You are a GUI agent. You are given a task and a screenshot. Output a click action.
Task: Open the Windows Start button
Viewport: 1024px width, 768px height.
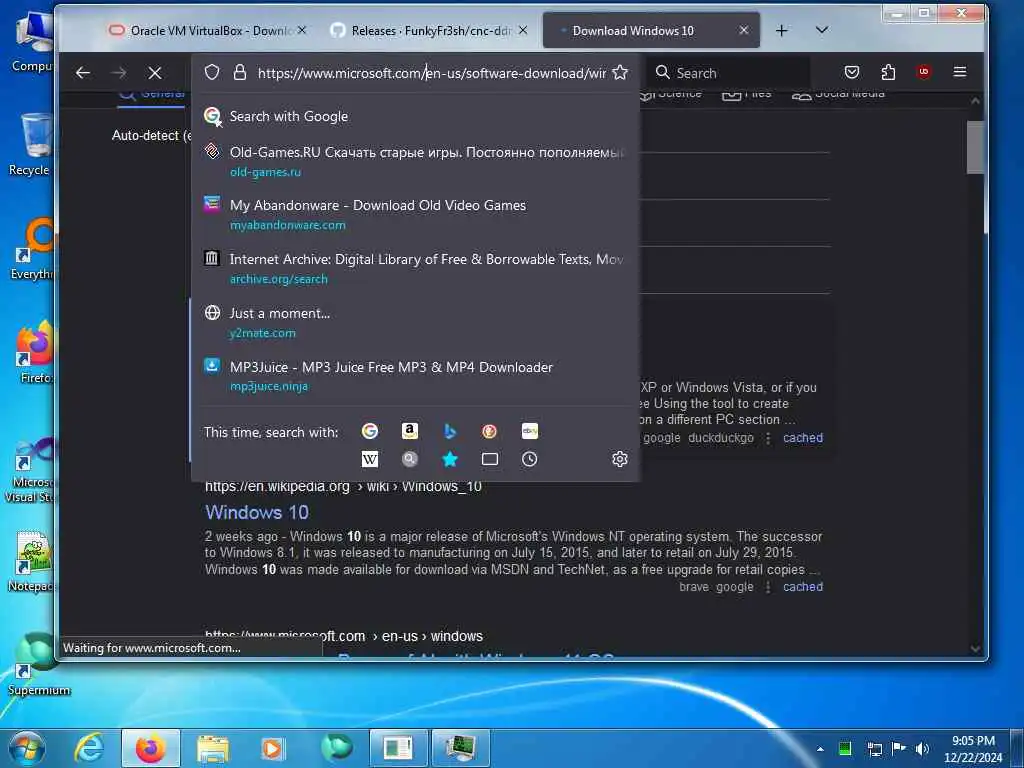[26, 748]
